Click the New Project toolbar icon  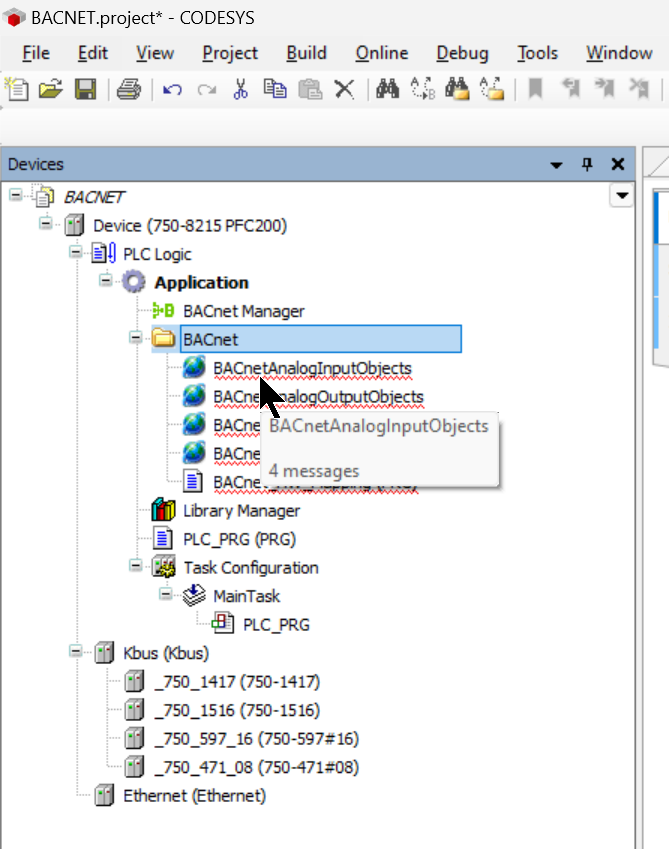[17, 89]
